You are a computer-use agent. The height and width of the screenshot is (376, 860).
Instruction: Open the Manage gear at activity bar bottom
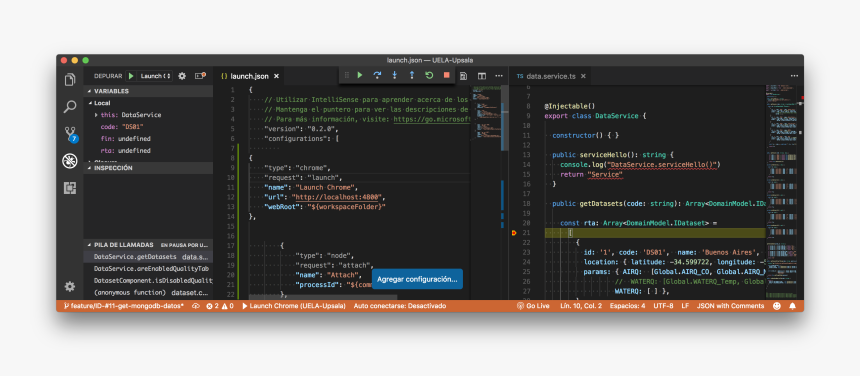click(70, 286)
